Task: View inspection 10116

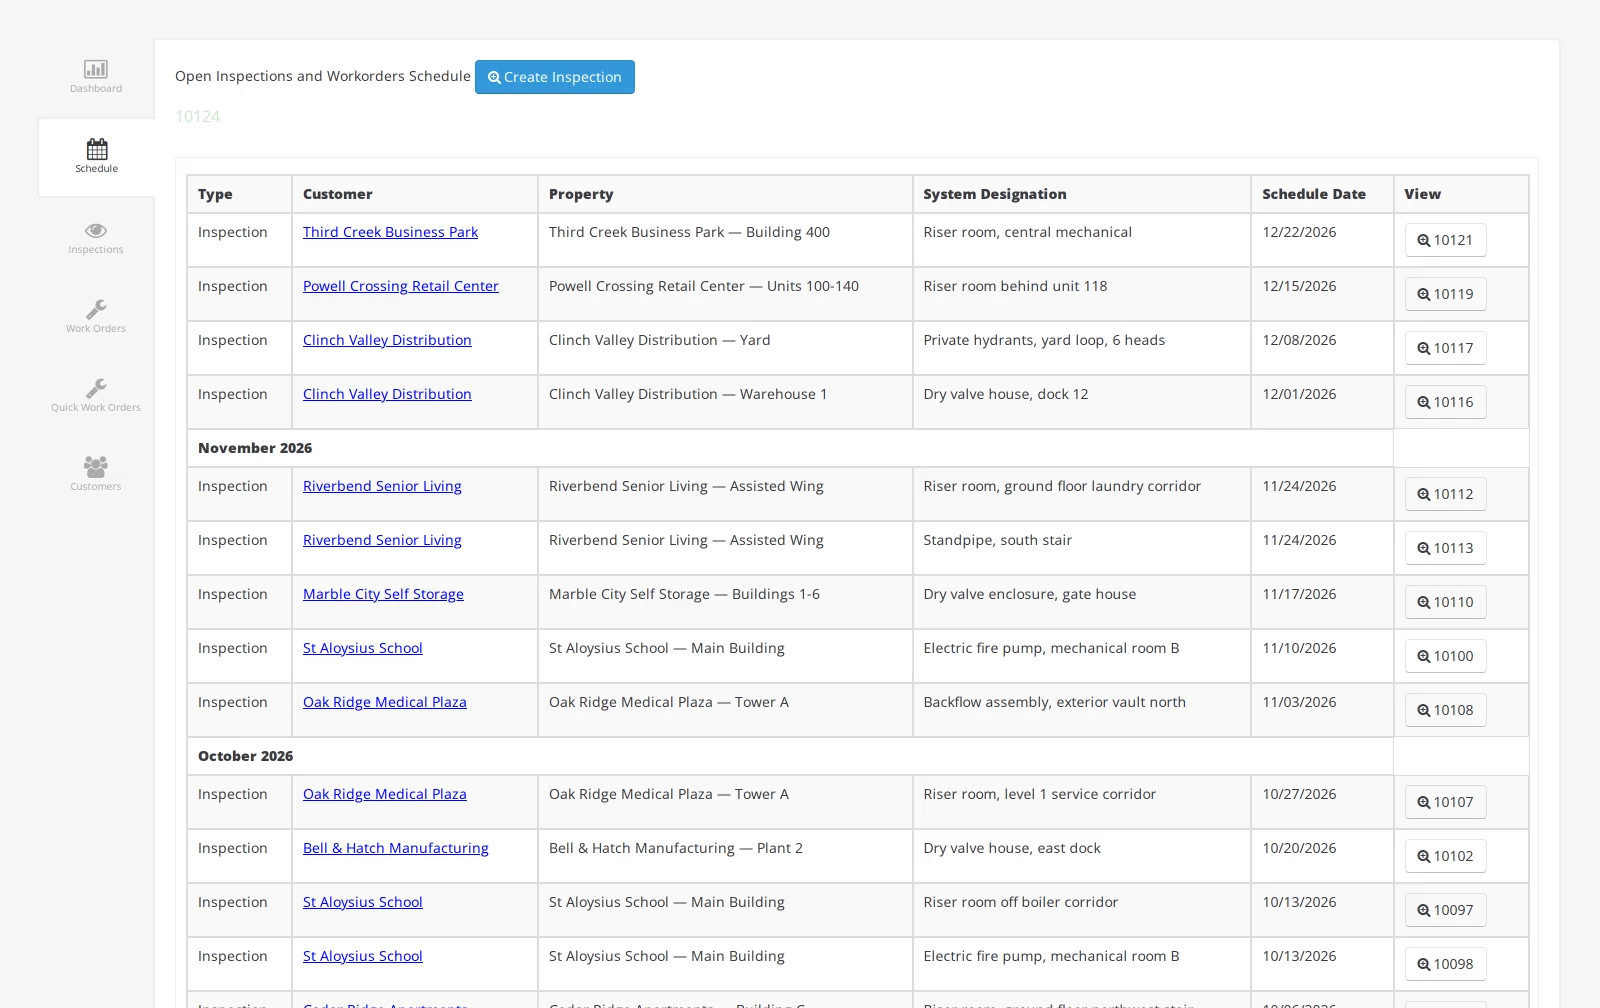Action: (x=1445, y=402)
